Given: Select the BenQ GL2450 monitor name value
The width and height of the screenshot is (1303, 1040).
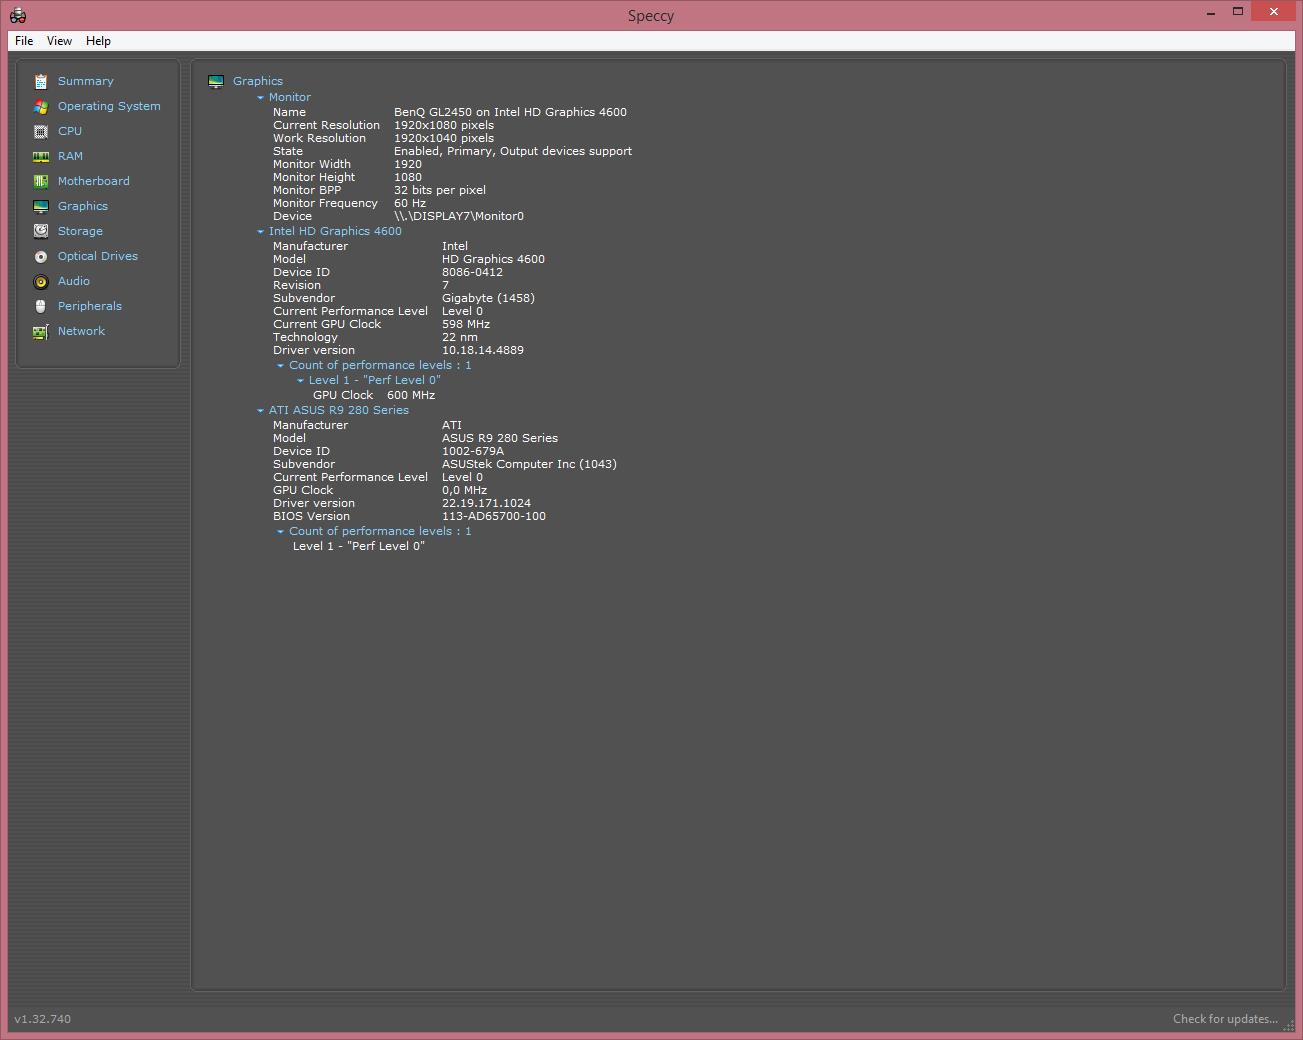Looking at the screenshot, I should point(510,112).
